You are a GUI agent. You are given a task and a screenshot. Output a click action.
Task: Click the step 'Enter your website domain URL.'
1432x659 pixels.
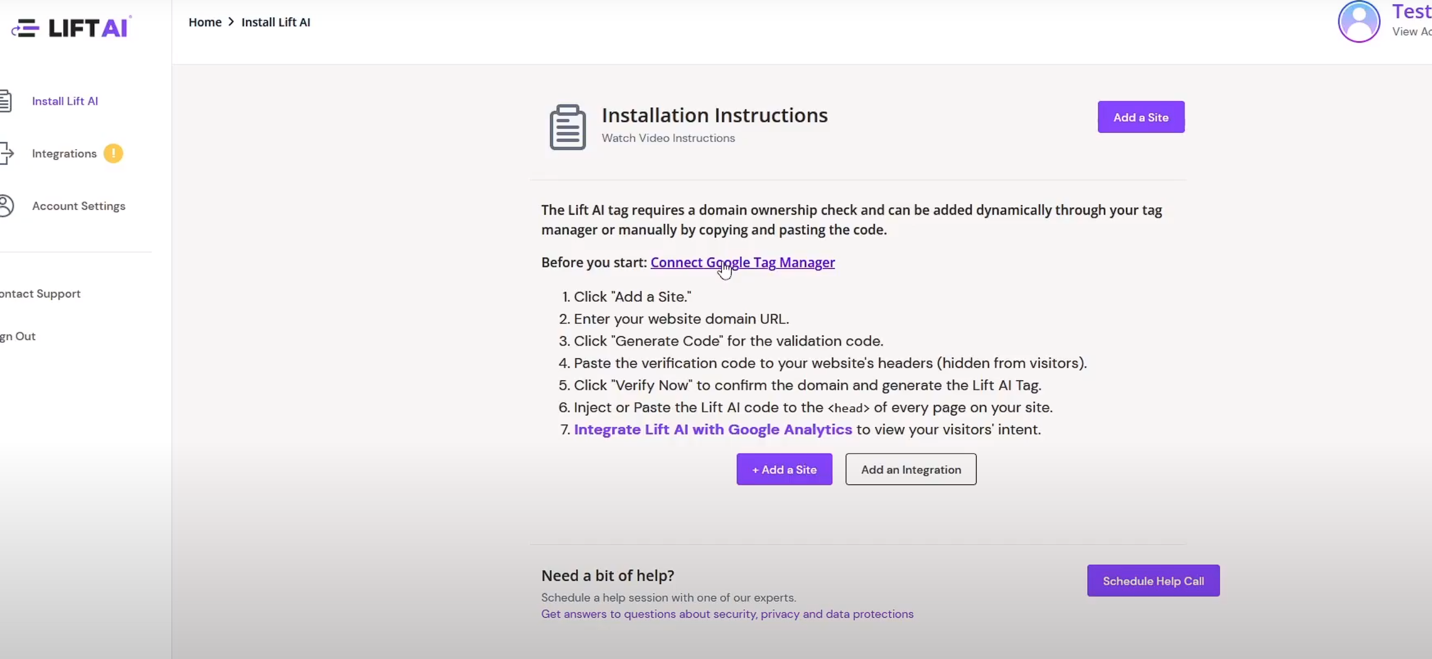click(x=681, y=319)
